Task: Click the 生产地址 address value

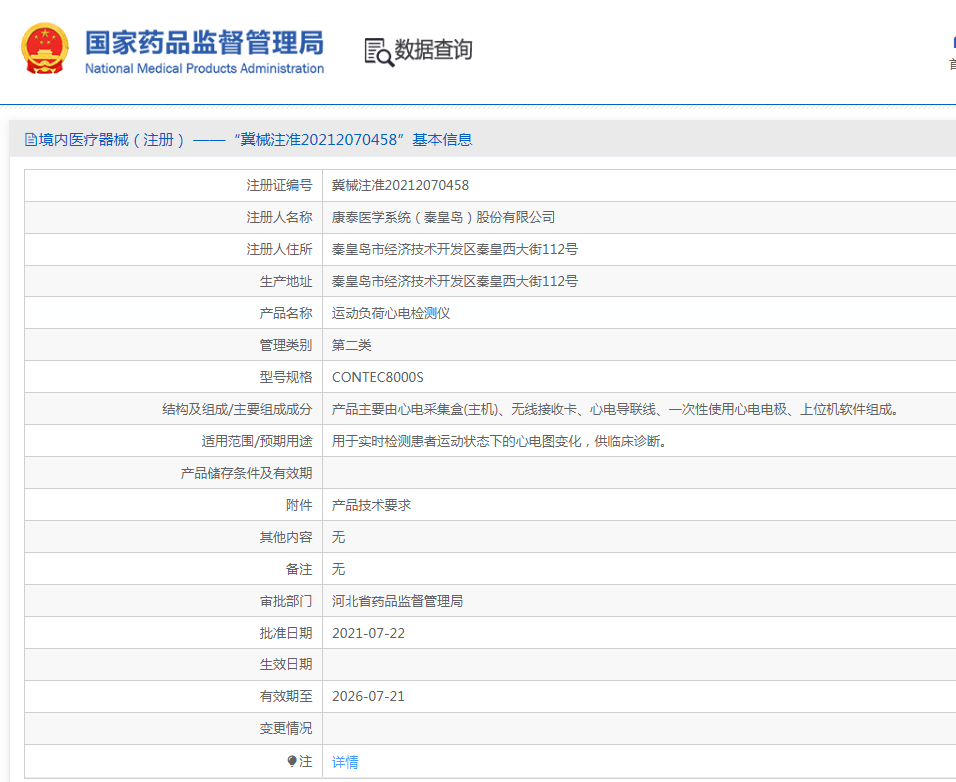Action: [455, 281]
